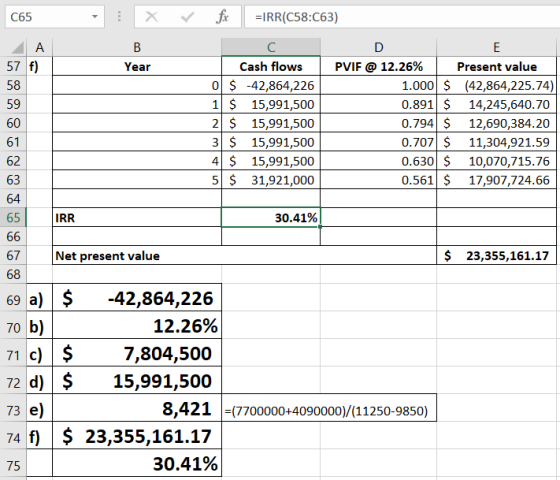
Task: Click answer f) value 23,355,161.17 in row 74
Action: (137, 436)
